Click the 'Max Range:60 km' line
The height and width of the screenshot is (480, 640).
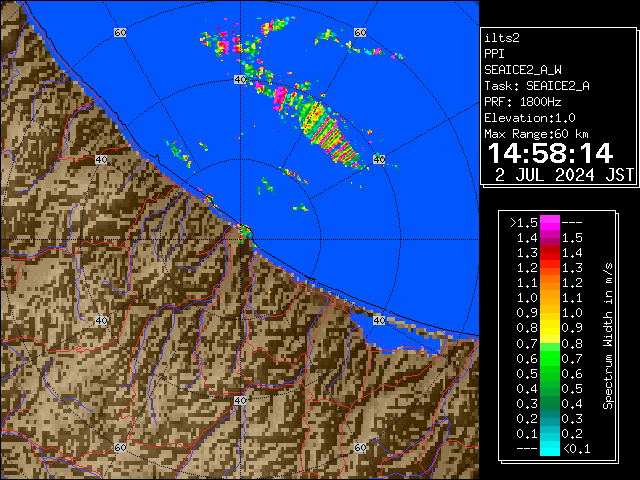coord(537,134)
